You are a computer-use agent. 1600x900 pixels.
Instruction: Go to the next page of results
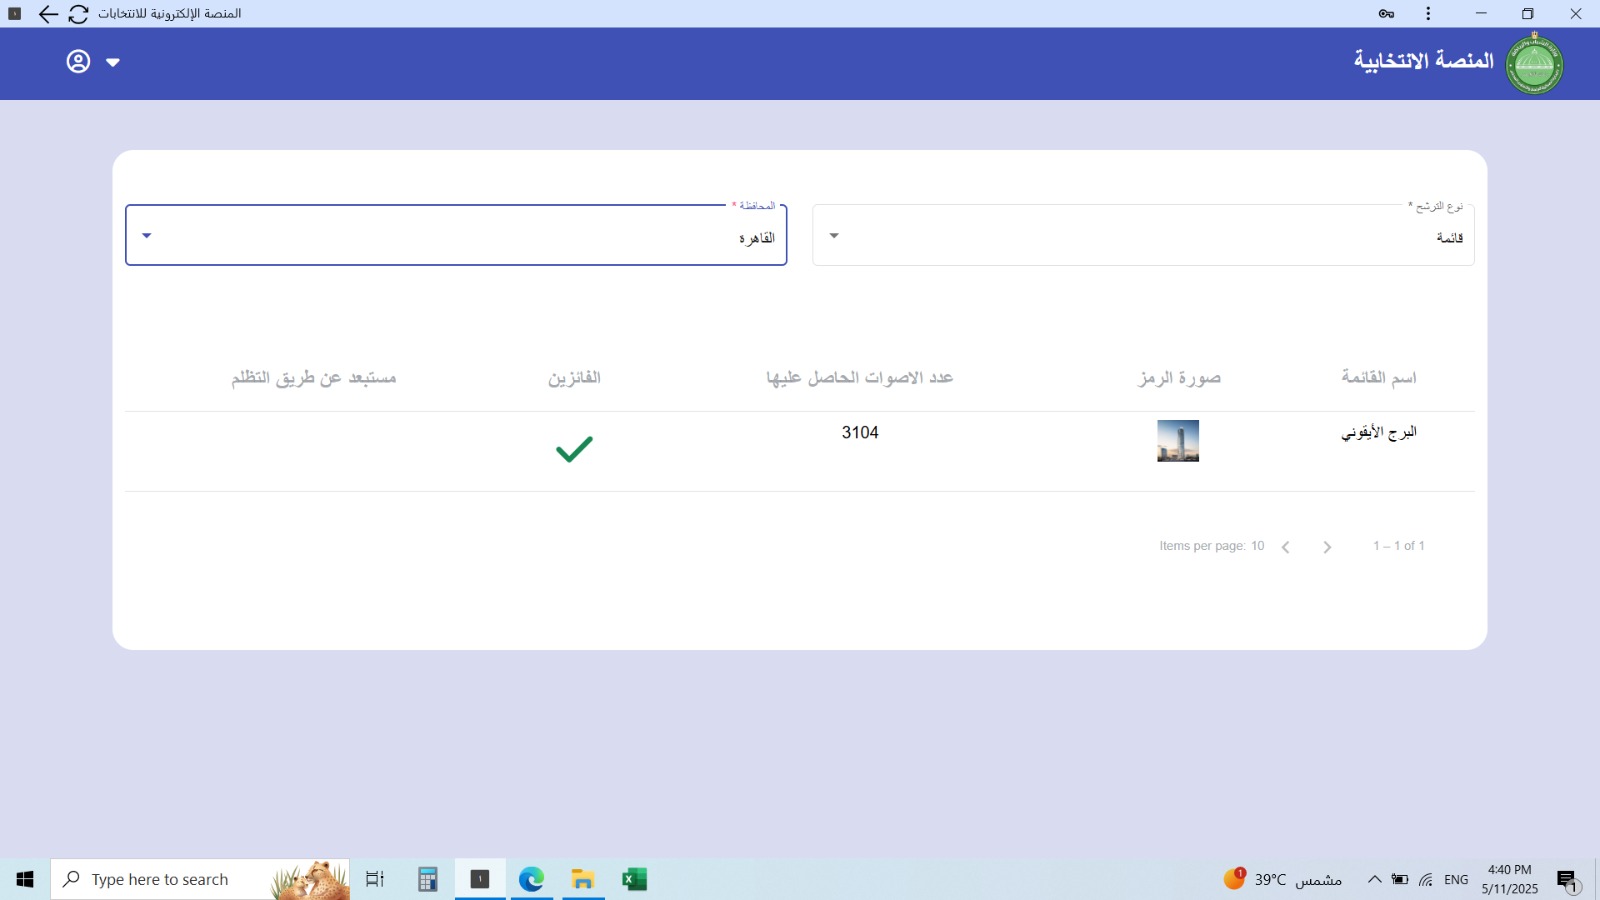1327,547
